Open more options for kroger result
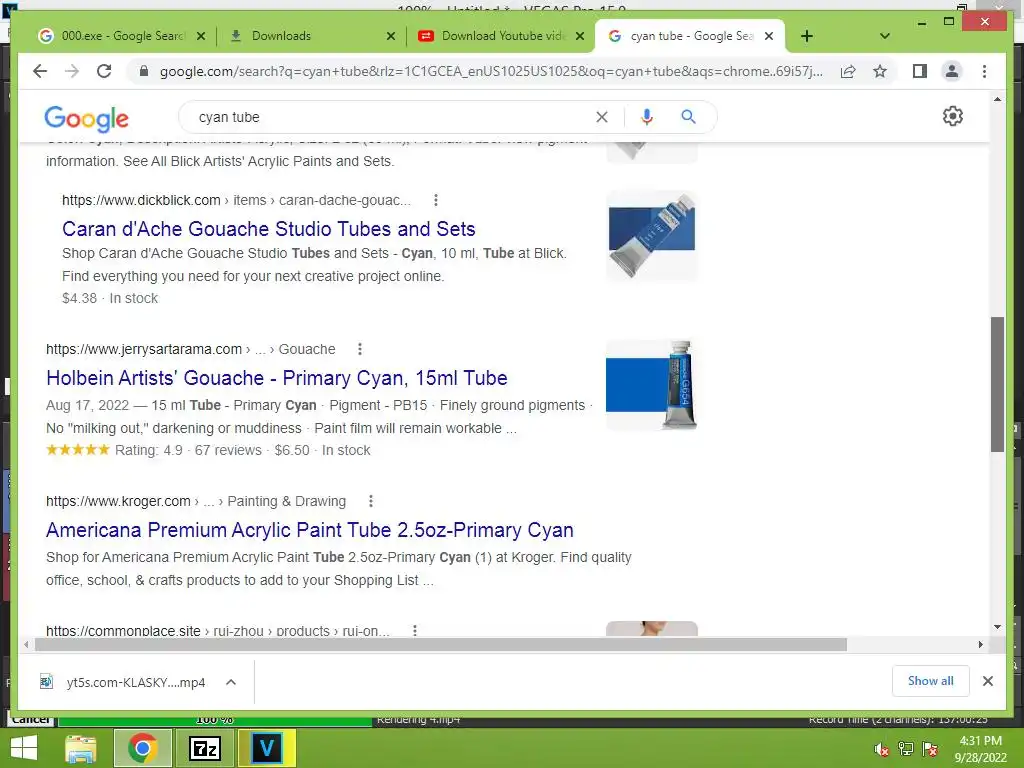 tap(371, 501)
